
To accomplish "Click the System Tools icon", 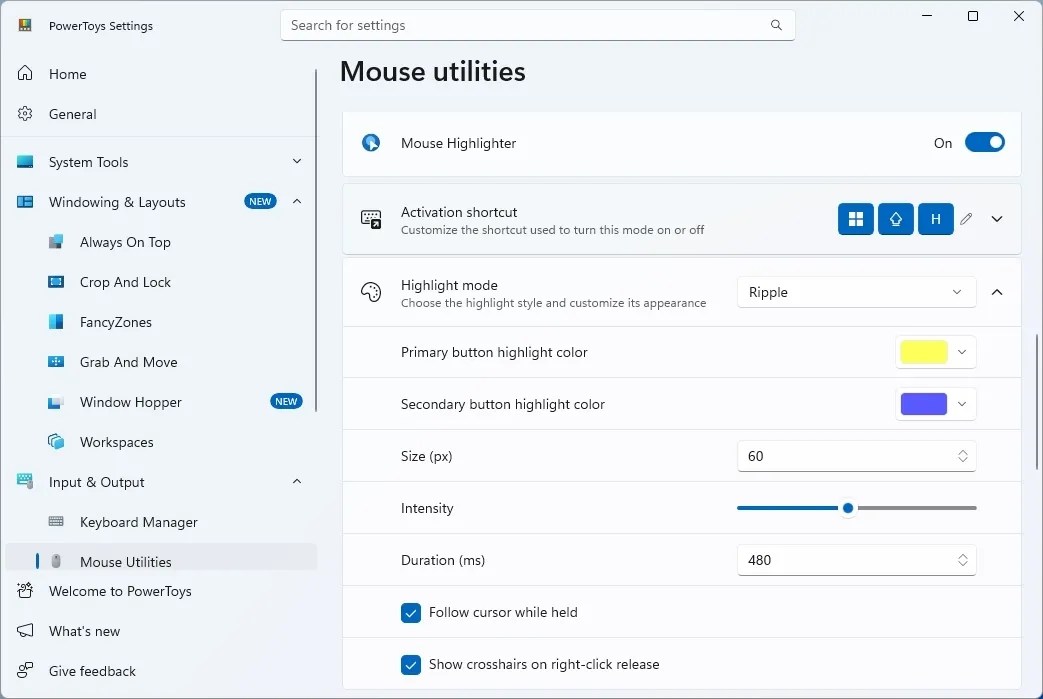I will click(25, 162).
